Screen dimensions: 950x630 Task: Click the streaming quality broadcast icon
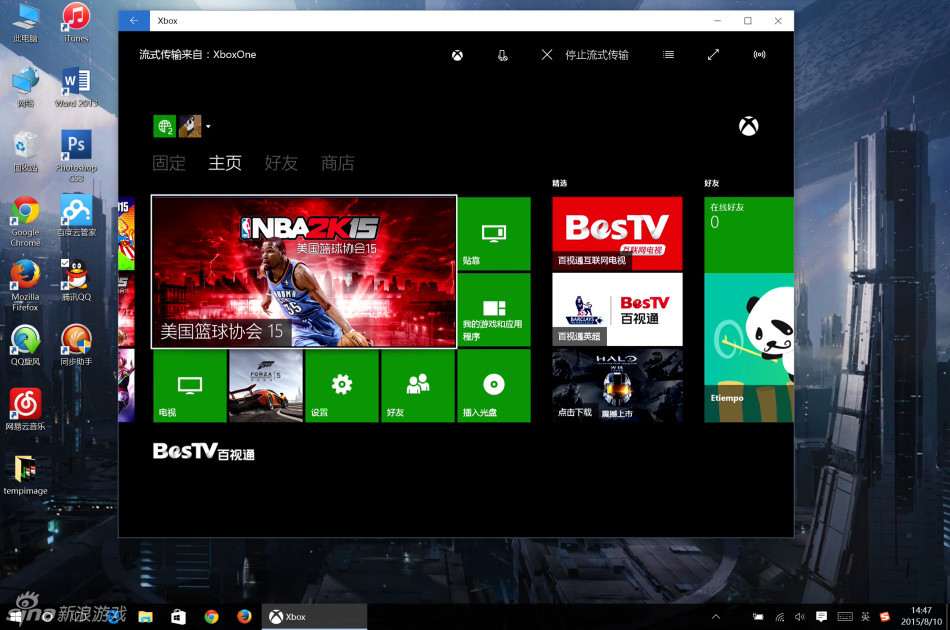pos(759,55)
